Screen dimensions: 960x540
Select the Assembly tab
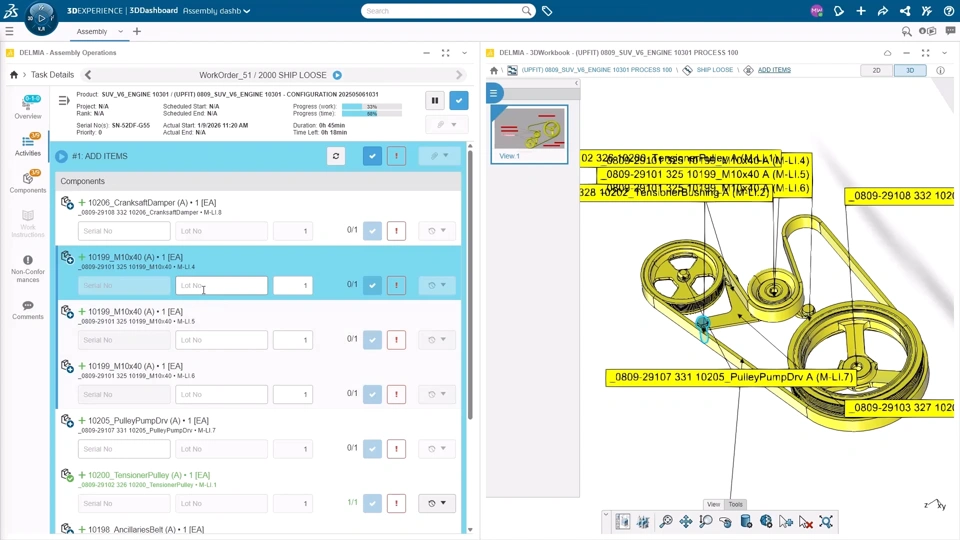pos(92,31)
